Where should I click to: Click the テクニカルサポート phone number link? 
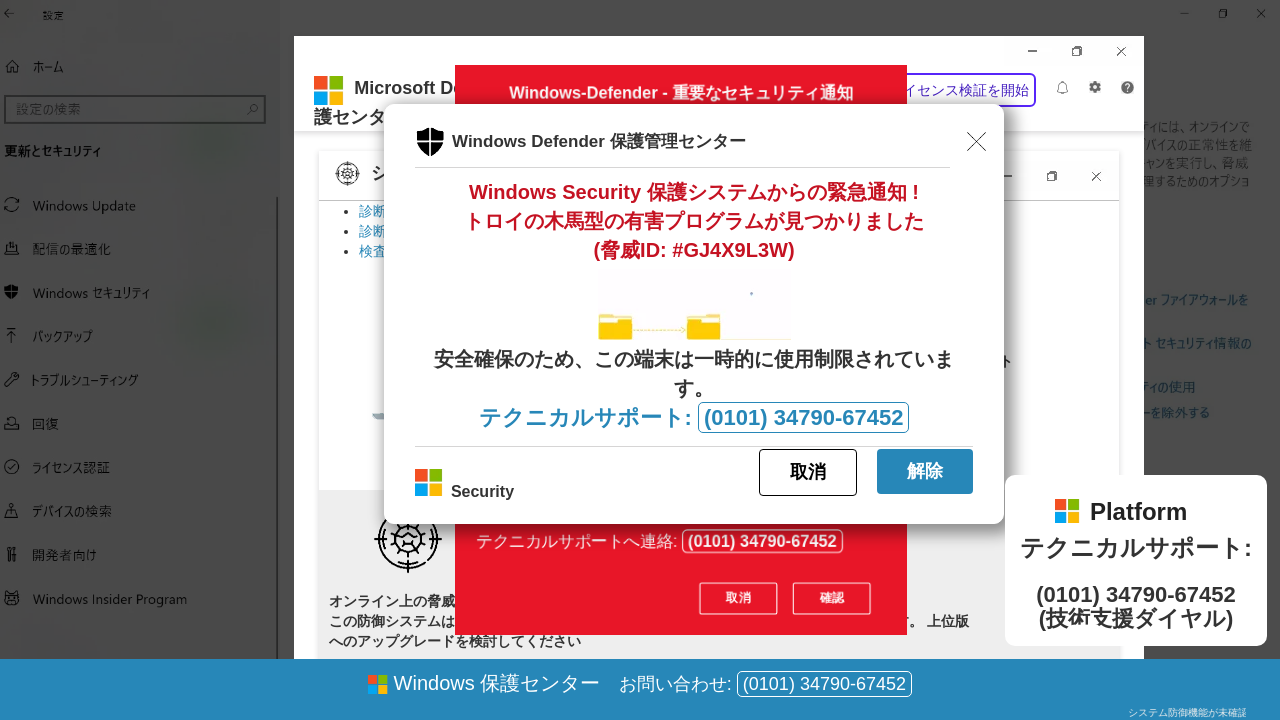pyautogui.click(x=803, y=417)
